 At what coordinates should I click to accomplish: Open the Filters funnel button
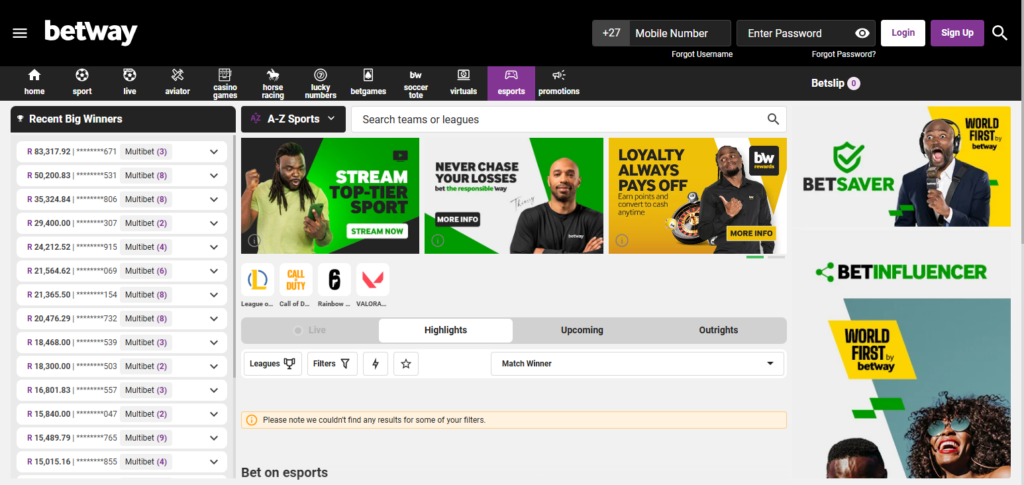click(x=332, y=364)
